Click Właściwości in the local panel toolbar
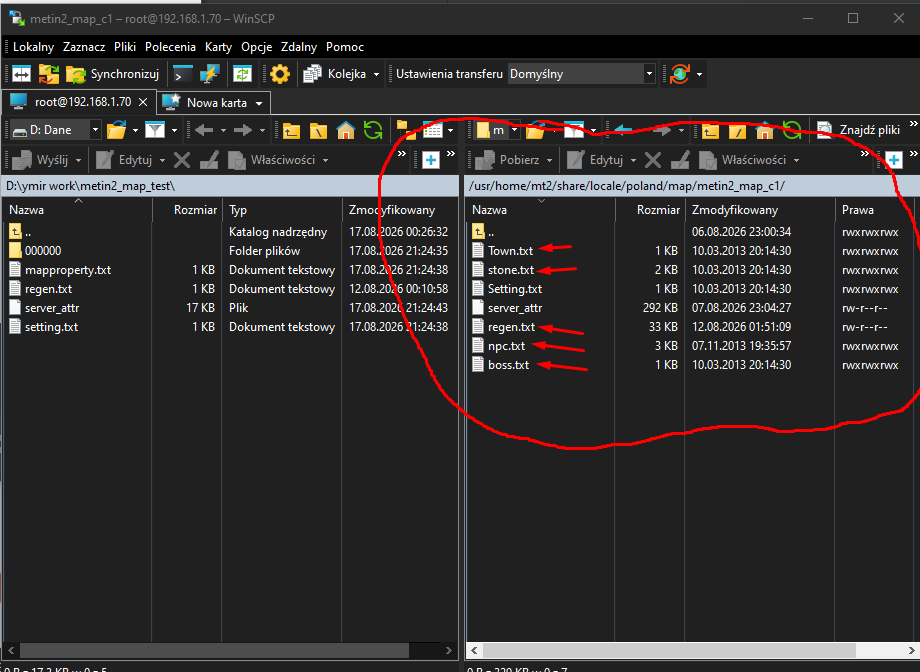This screenshot has width=920, height=672. click(x=272, y=160)
